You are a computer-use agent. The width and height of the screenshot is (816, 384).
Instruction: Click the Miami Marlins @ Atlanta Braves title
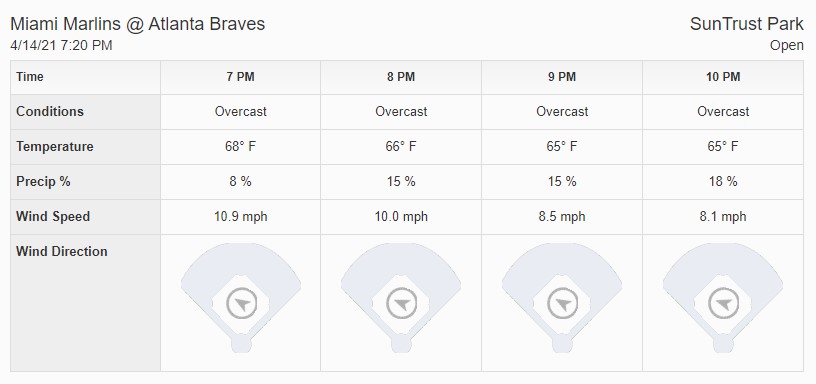coord(137,24)
